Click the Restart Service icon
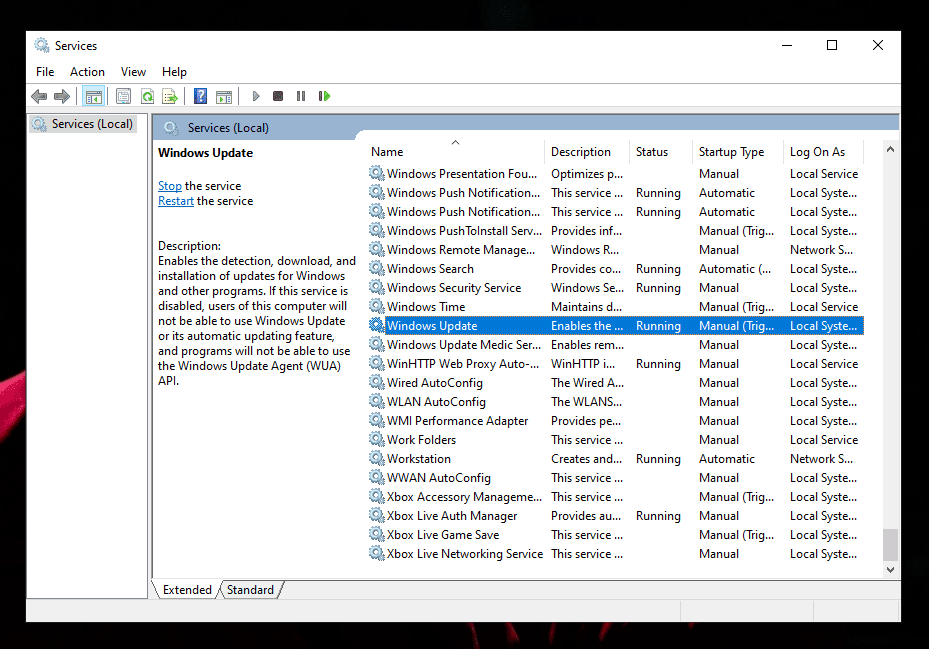Image resolution: width=929 pixels, height=649 pixels. 324,96
